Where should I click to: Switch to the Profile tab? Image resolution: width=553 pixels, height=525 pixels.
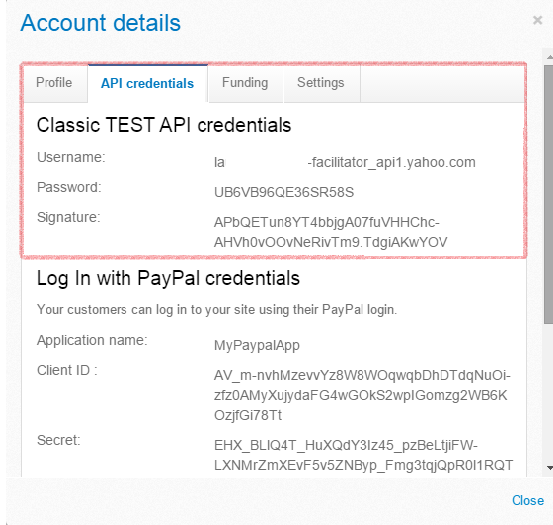(54, 83)
